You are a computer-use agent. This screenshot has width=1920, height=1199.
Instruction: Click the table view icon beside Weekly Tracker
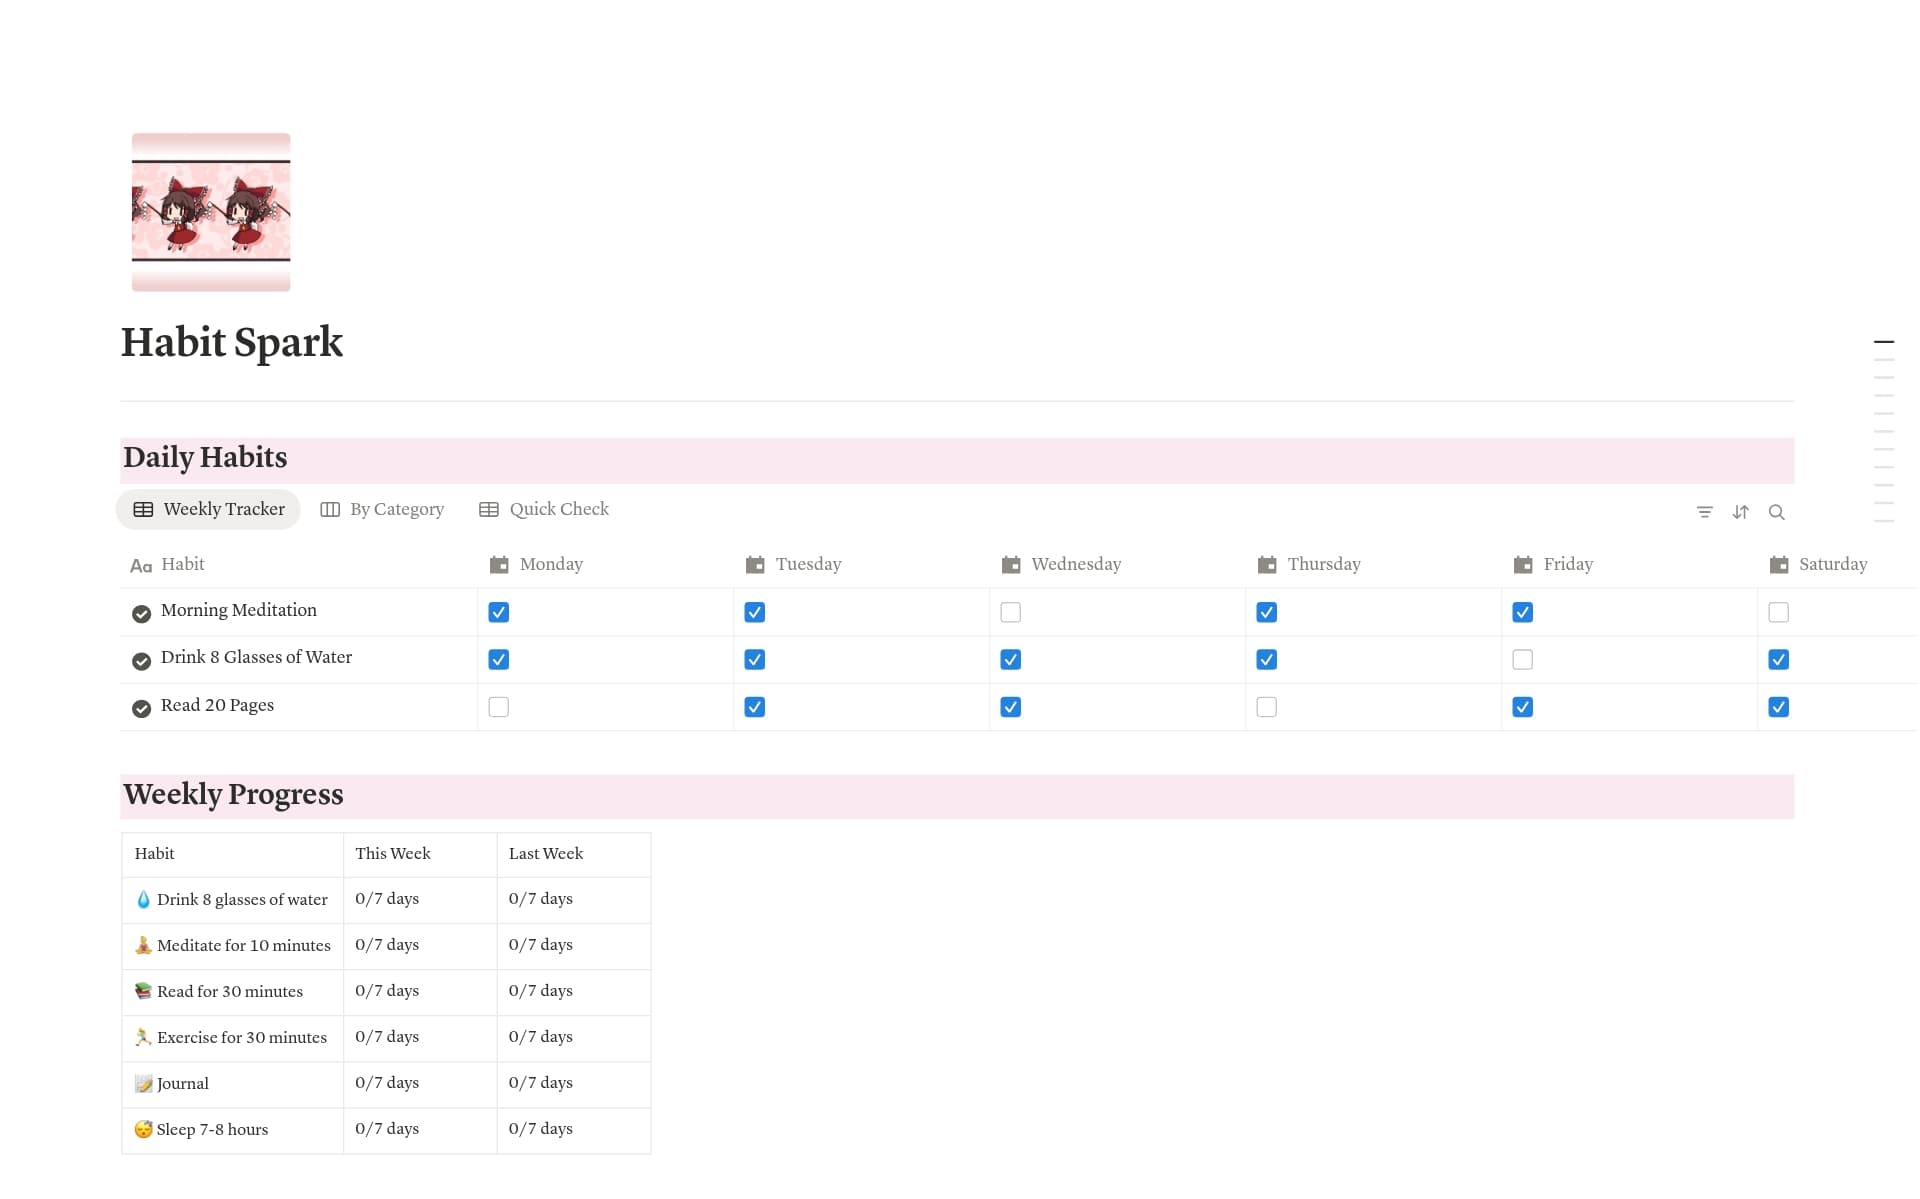click(x=143, y=509)
